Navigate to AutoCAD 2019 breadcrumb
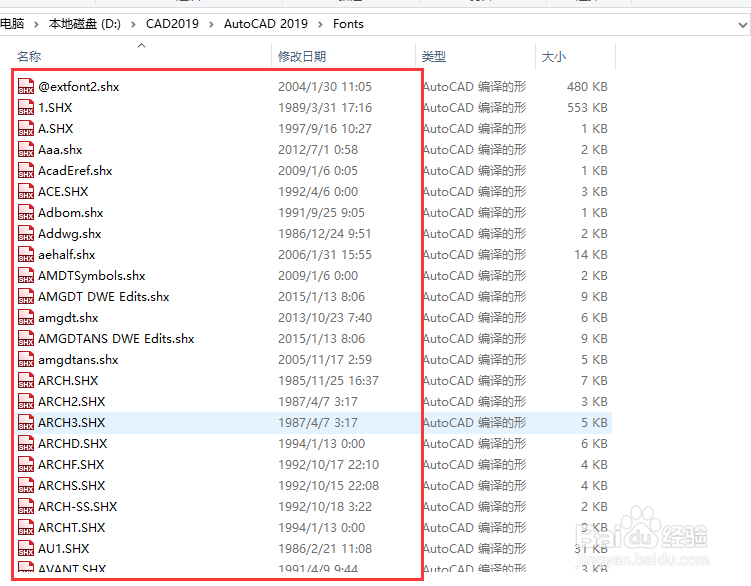The image size is (751, 586). 266,24
